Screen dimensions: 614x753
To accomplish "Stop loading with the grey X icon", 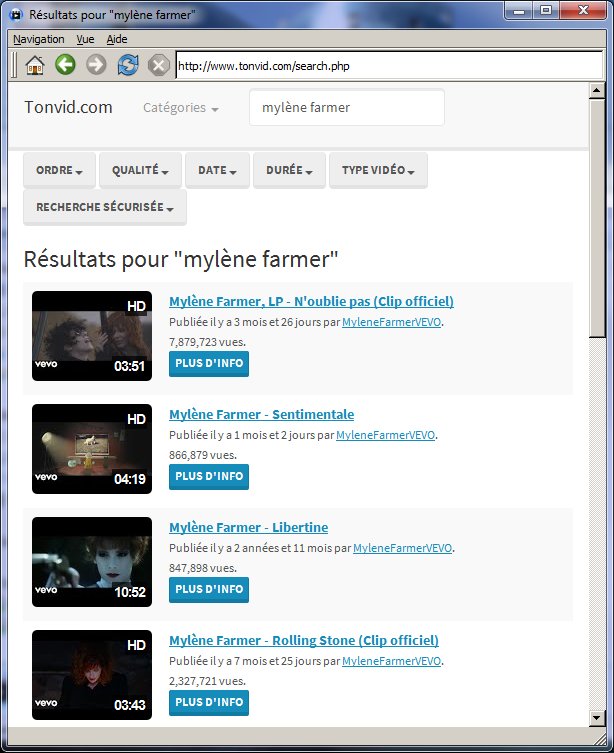I will click(x=159, y=65).
